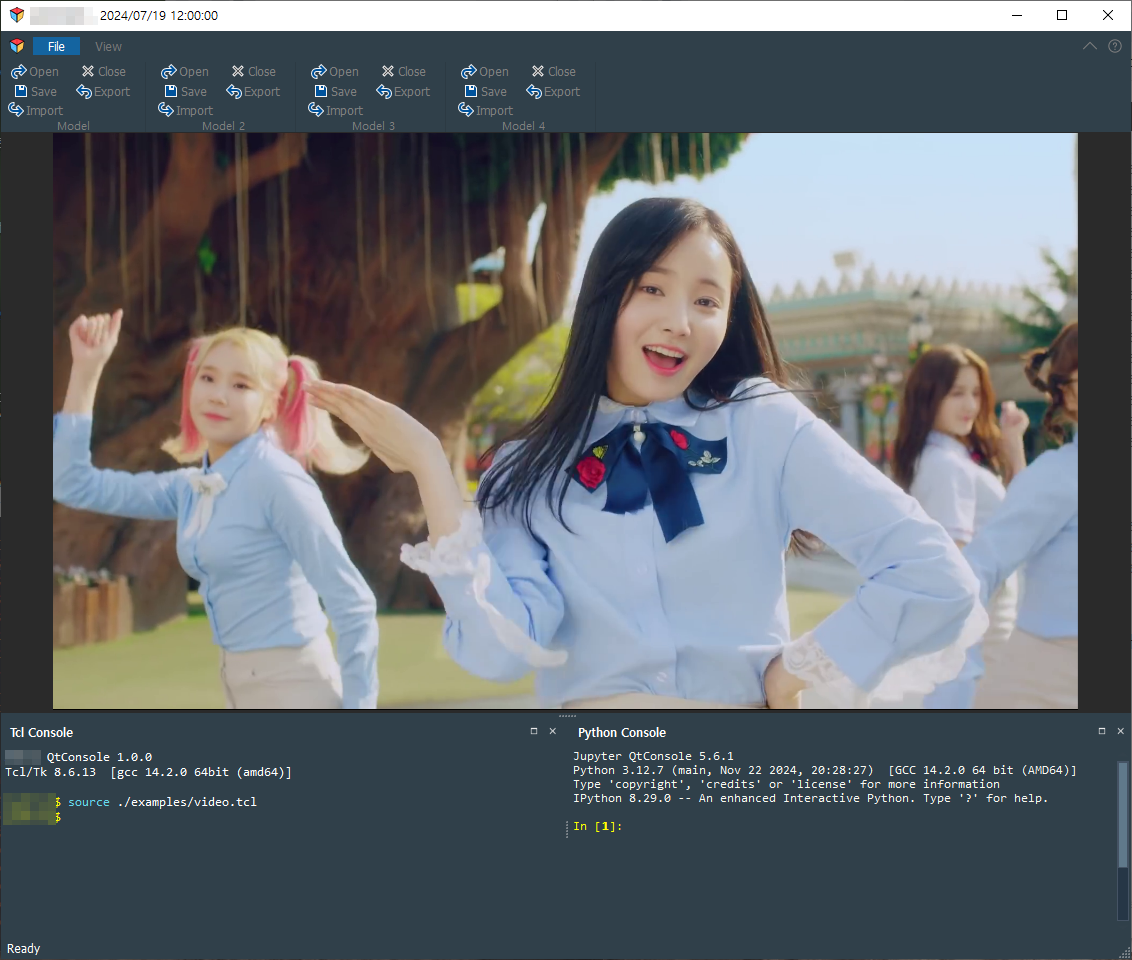Click the 'Ready' status bar text
The image size is (1132, 960).
click(x=23, y=948)
